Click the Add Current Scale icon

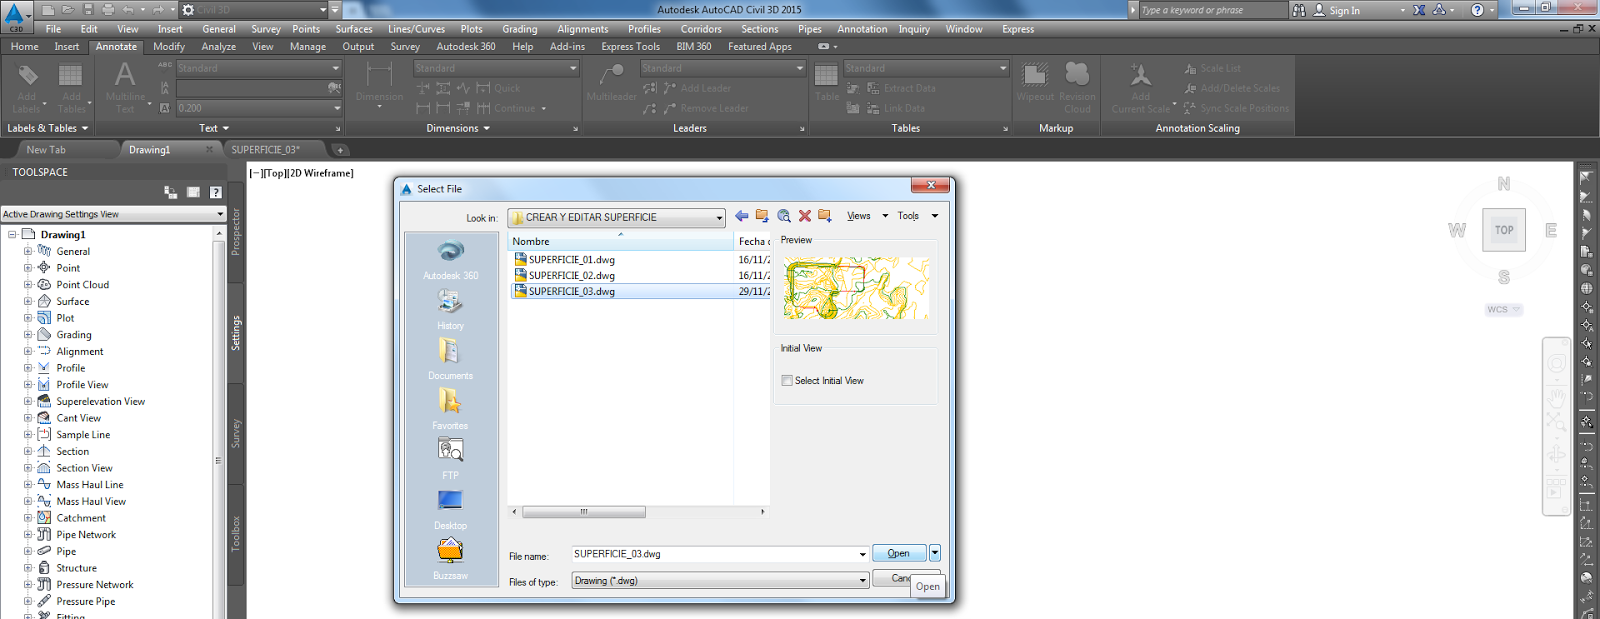point(1141,87)
